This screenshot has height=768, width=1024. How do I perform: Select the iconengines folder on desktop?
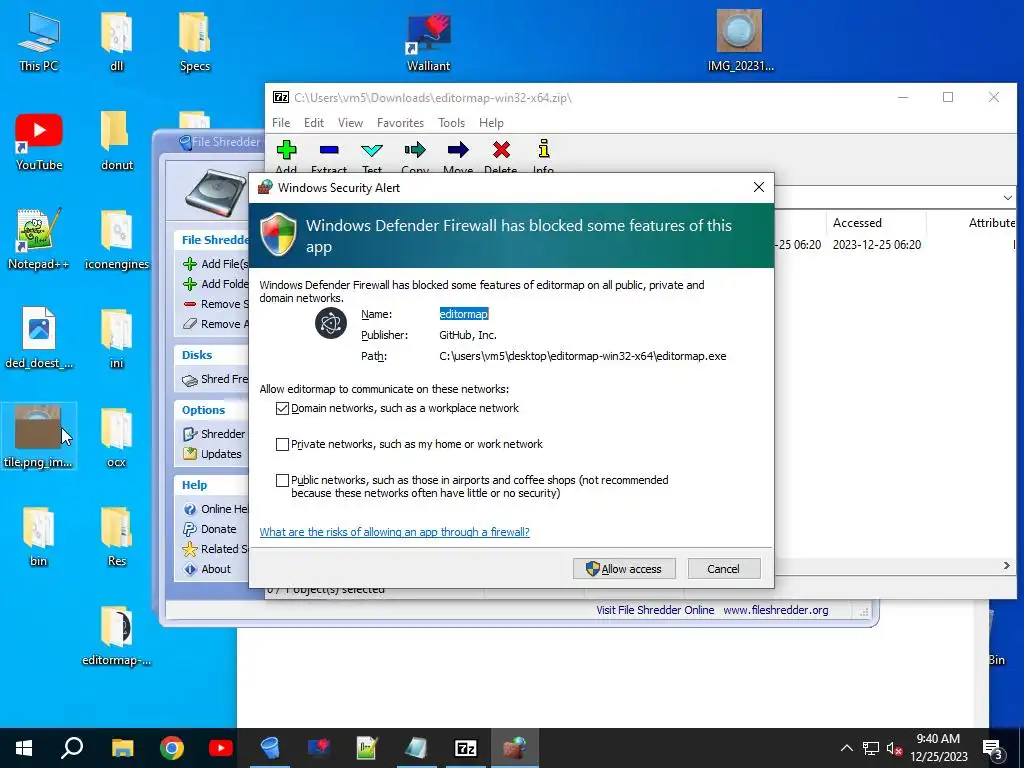tap(117, 240)
